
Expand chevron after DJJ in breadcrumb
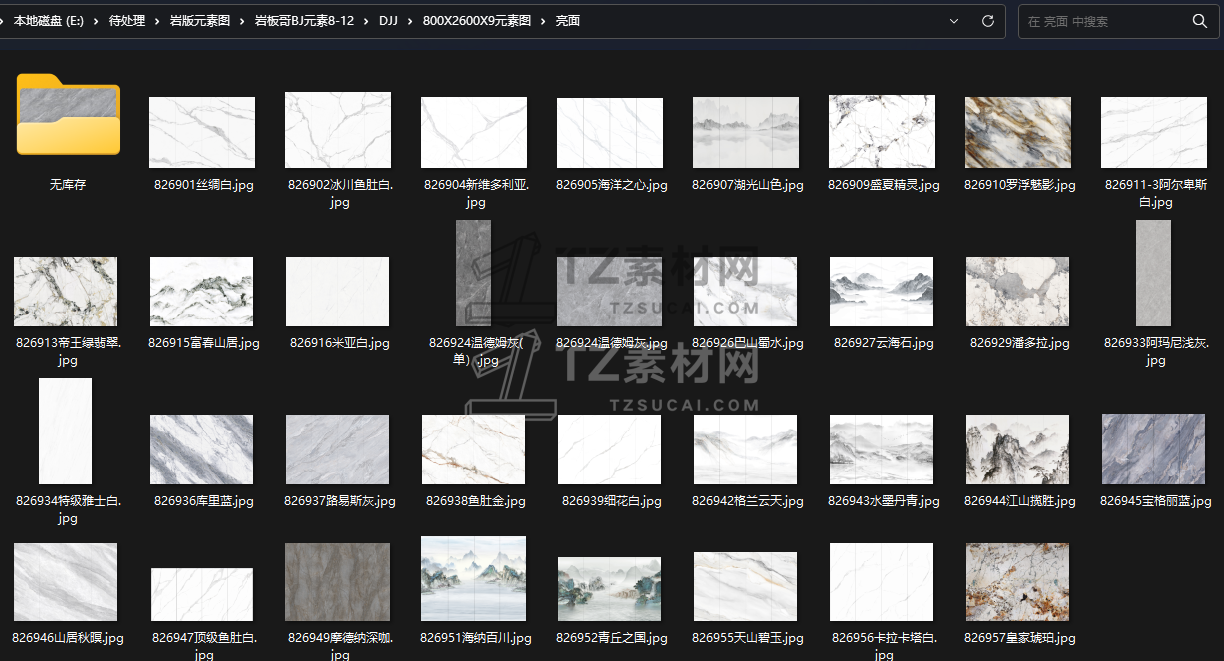pyautogui.click(x=409, y=21)
